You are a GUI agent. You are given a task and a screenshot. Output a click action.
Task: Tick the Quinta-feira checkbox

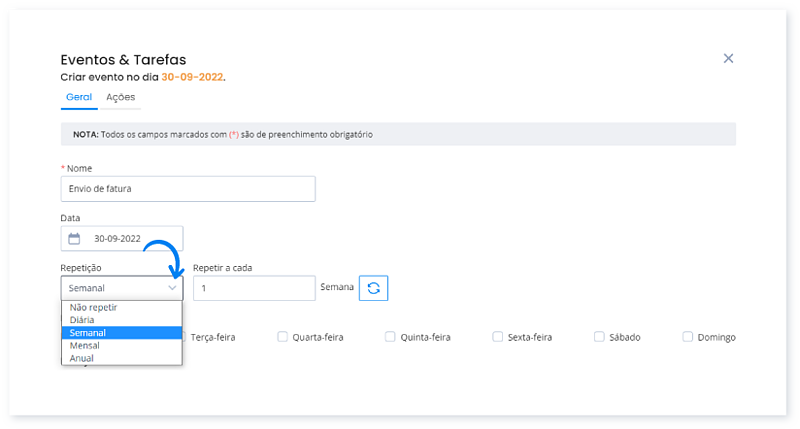coord(391,337)
